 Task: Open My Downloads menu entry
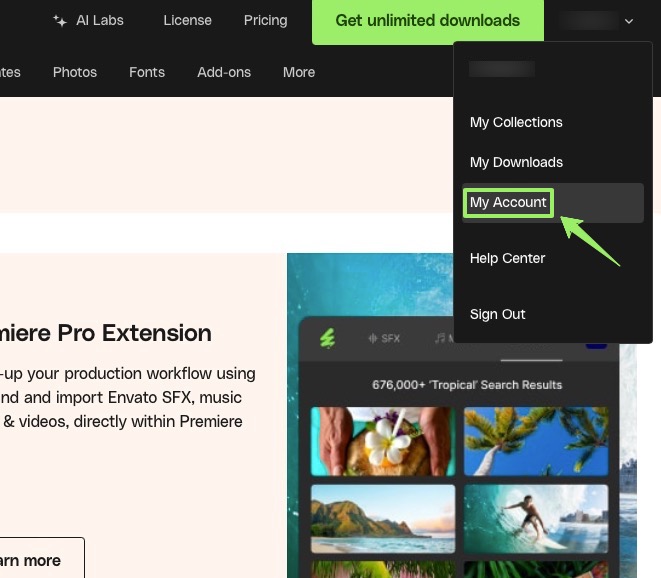(x=516, y=162)
